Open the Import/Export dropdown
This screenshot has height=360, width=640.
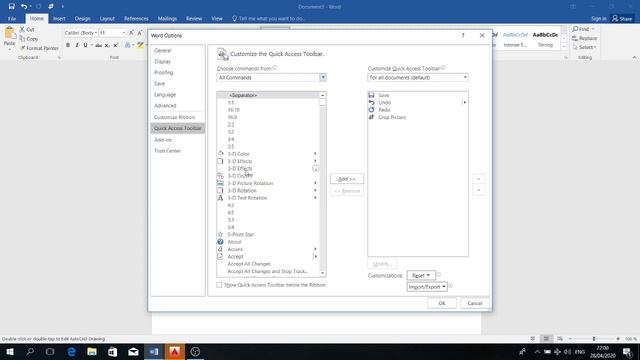click(x=427, y=287)
